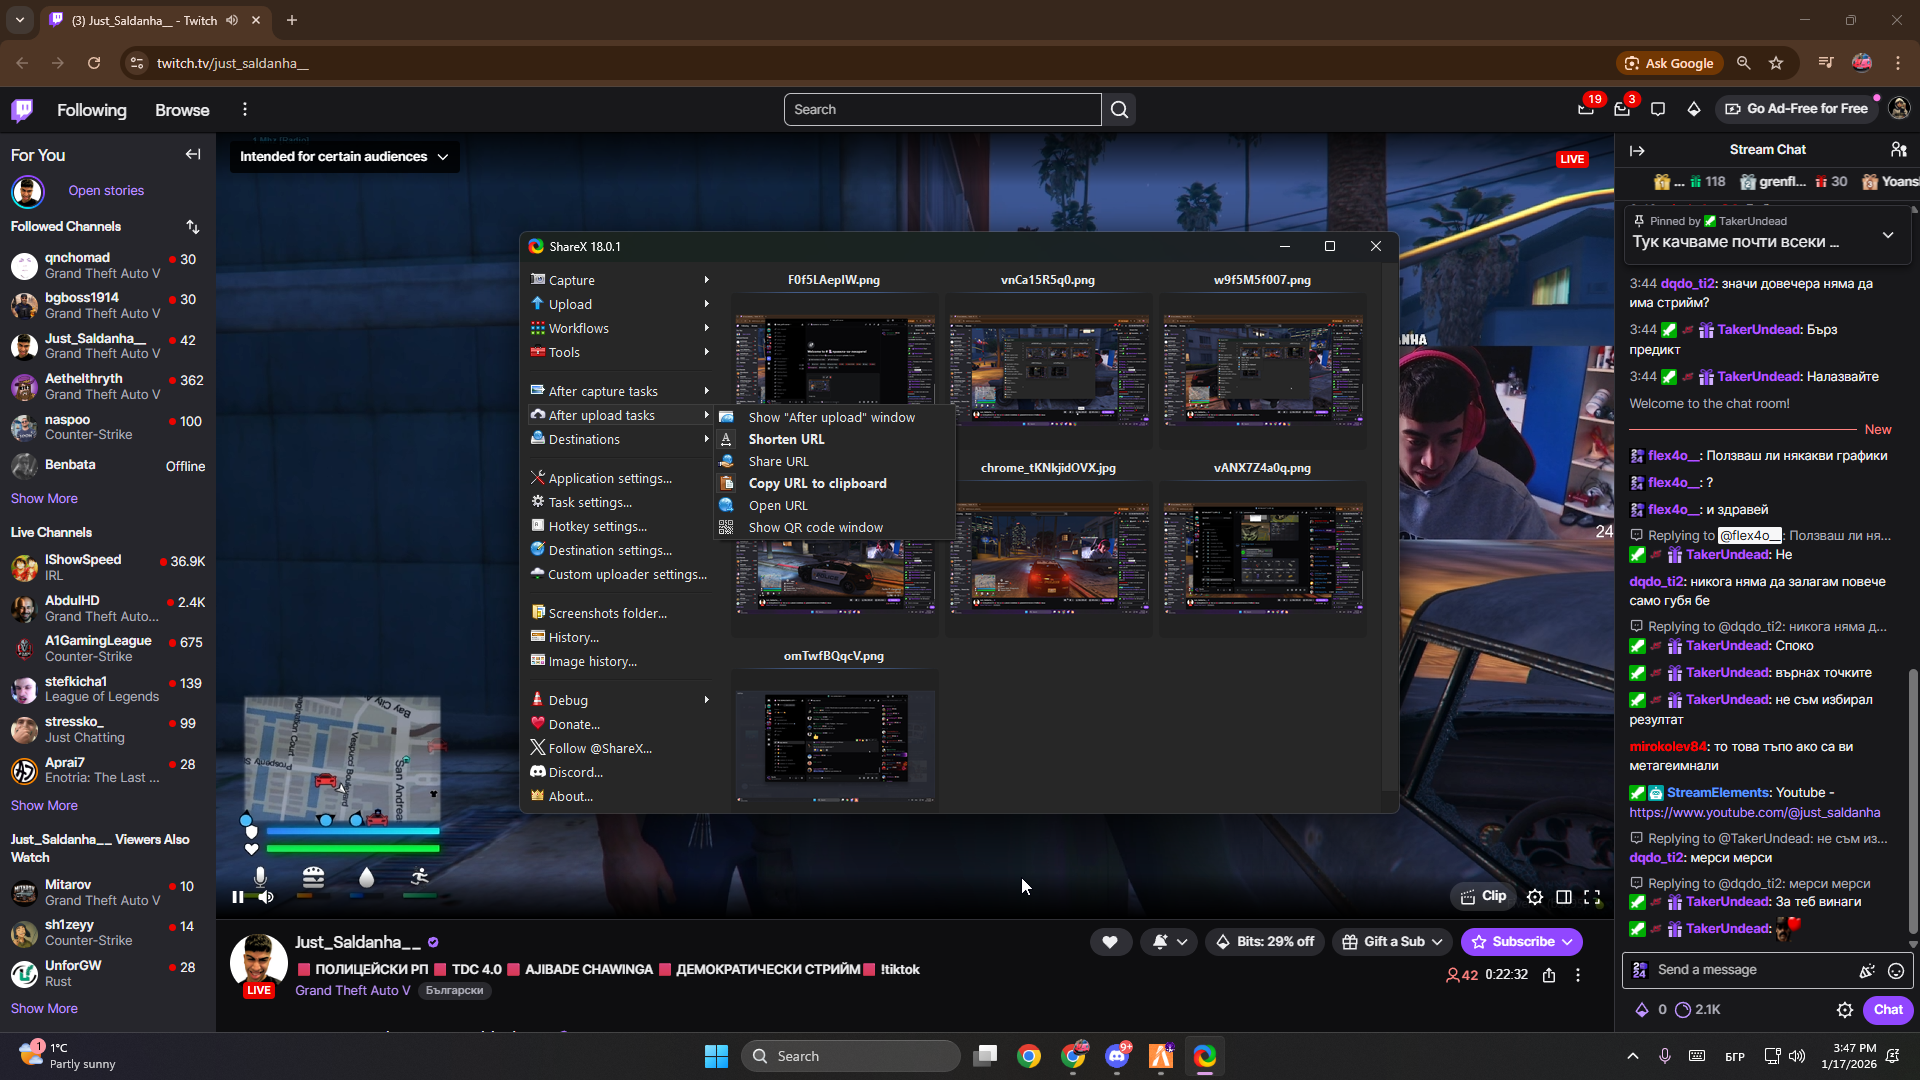Expand the pinned chat message chevron

[1887, 235]
